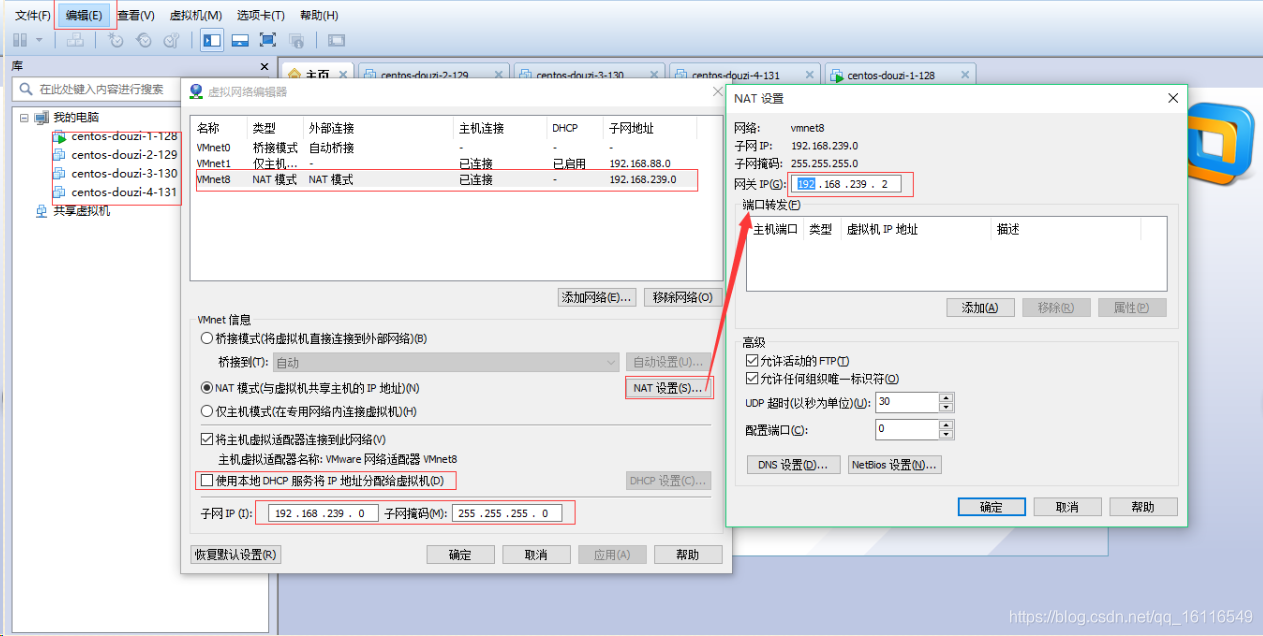The image size is (1263, 636).
Task: Select NAT 模式 radio button
Action: pos(207,388)
